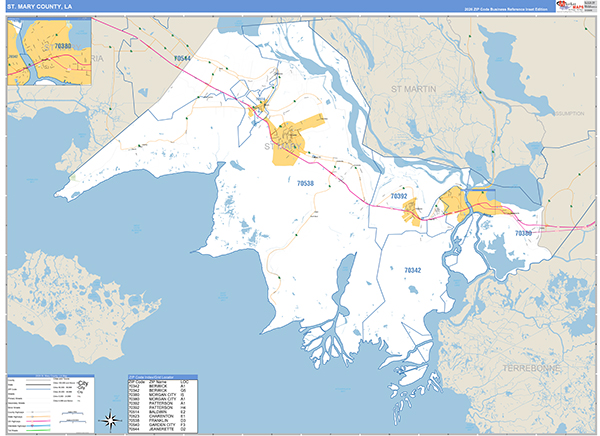This screenshot has width=600, height=436.
Task: Click the ZIP code 70392 label
Action: (398, 198)
